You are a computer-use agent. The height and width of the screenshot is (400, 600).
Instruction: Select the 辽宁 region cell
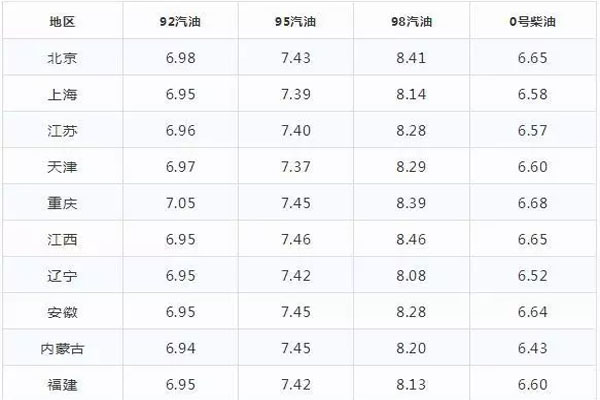(62, 276)
